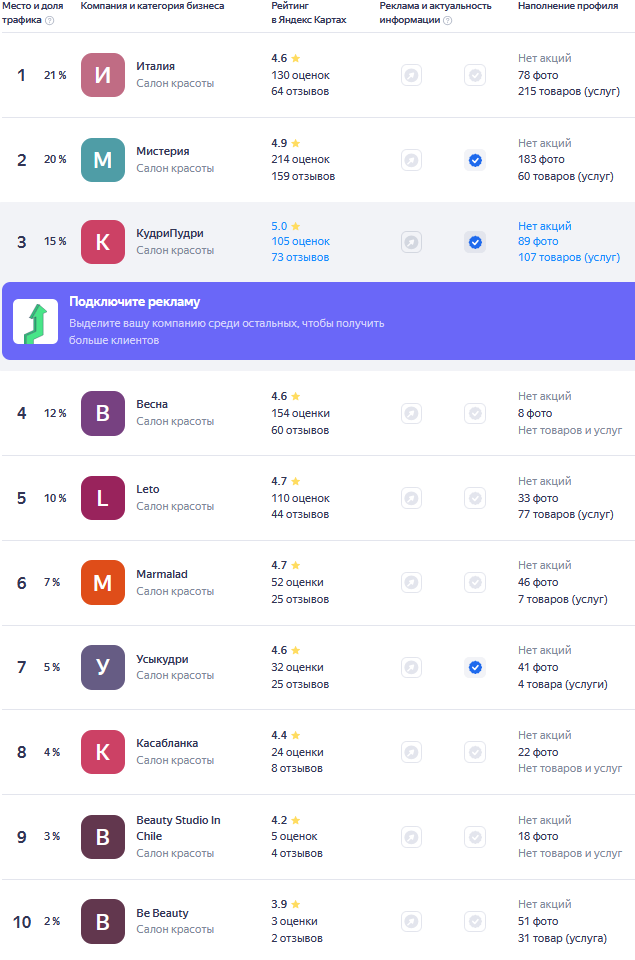Click help icon next to 'Место и доля трафика'
This screenshot has height=960, width=635.
50,20
